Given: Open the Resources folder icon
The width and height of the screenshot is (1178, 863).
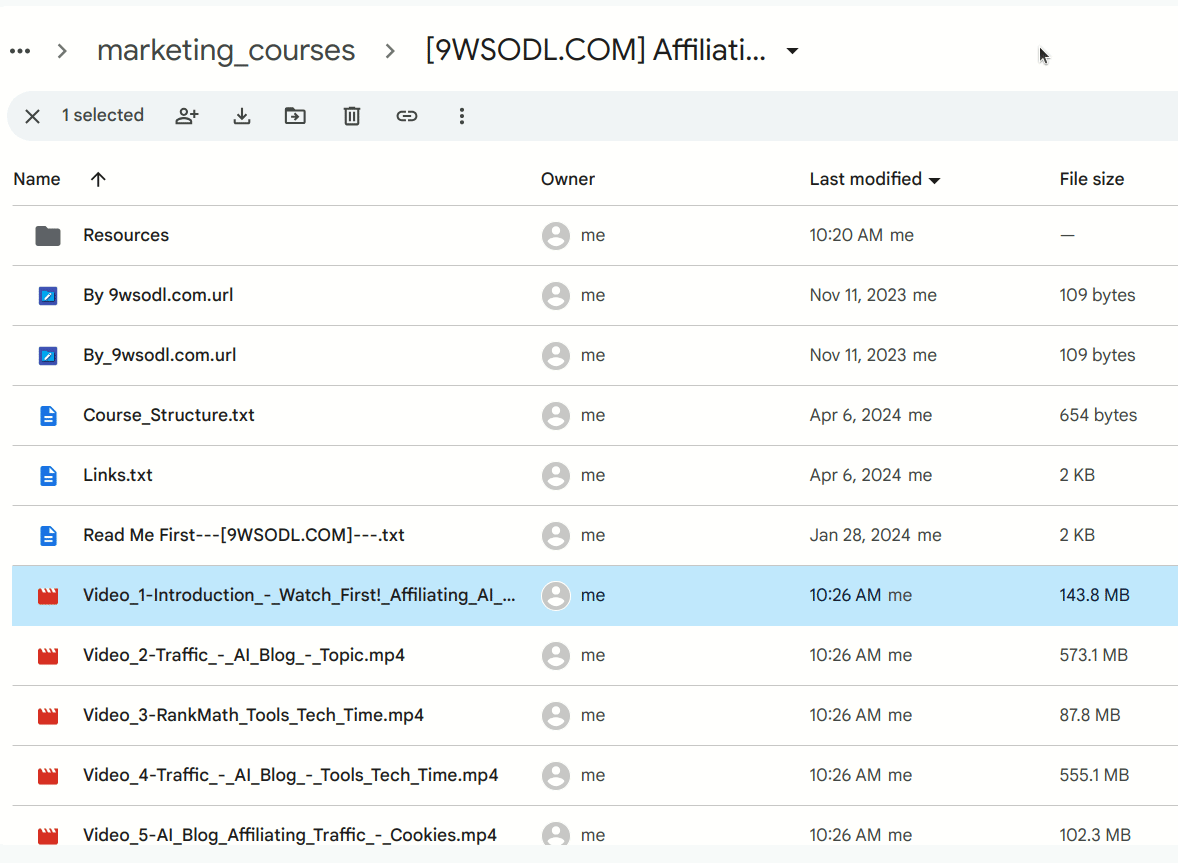Looking at the screenshot, I should point(47,235).
